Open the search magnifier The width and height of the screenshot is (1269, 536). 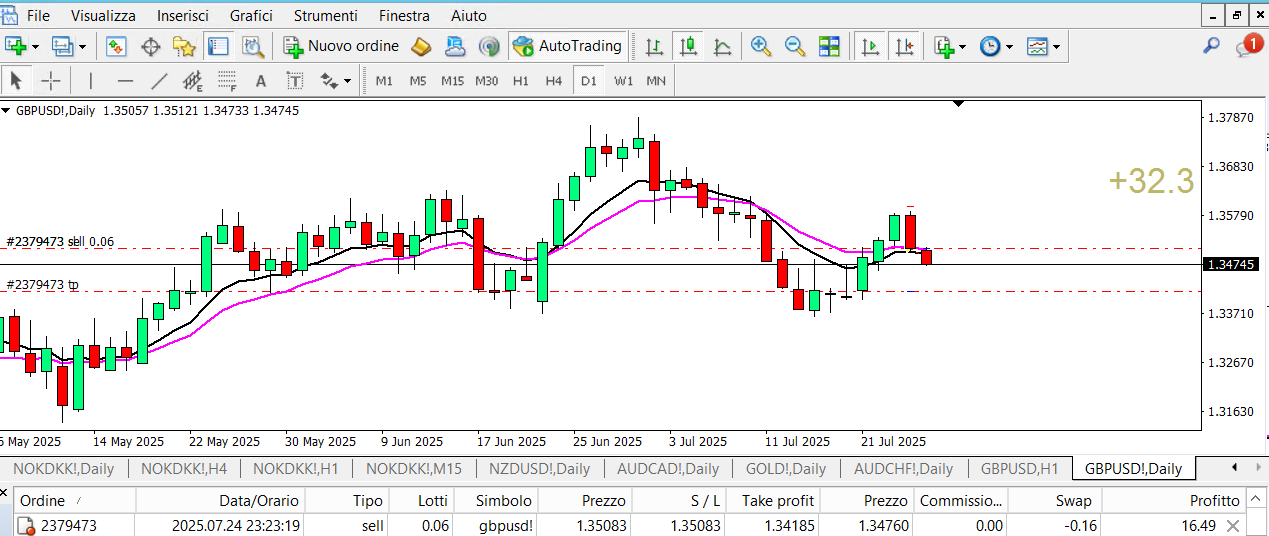[1211, 46]
